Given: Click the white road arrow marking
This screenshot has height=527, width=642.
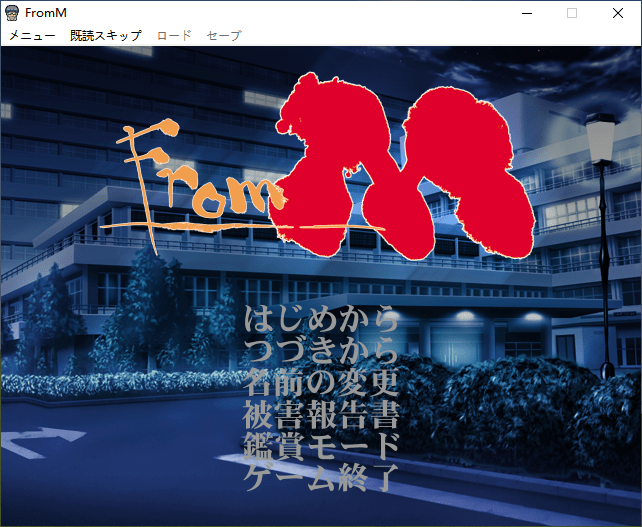Looking at the screenshot, I should (x=44, y=438).
